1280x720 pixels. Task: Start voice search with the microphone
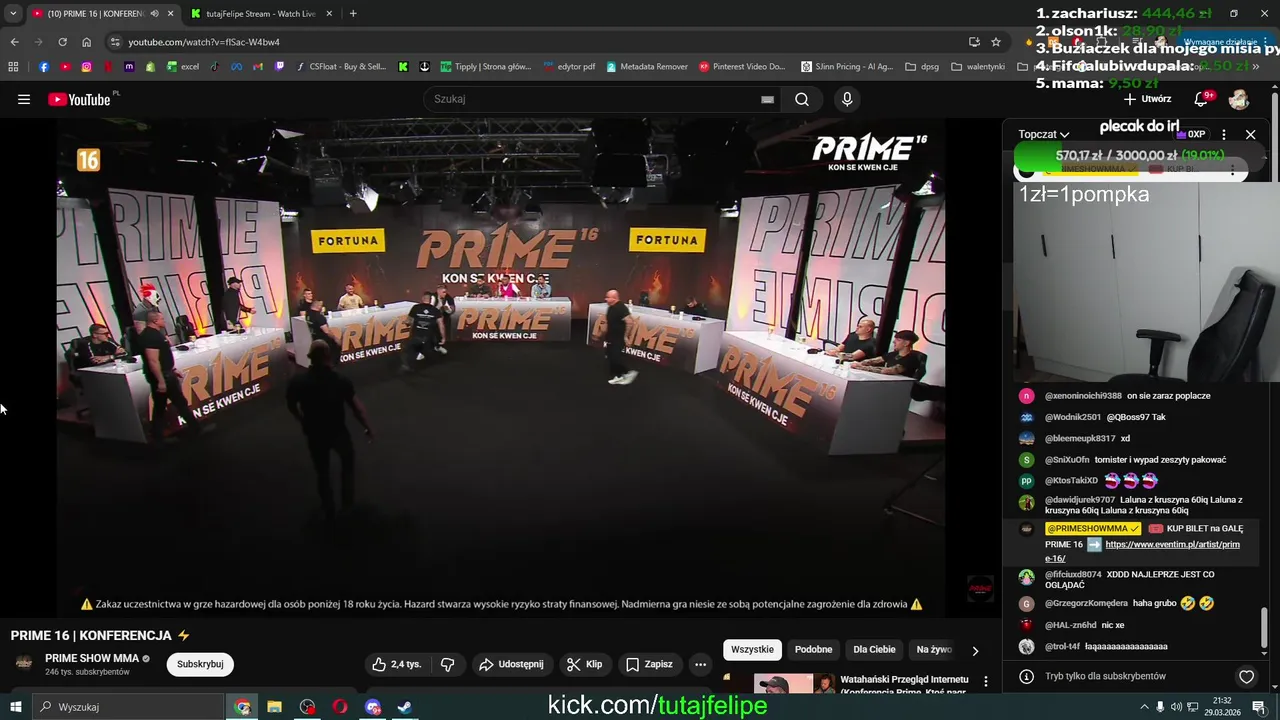coord(847,99)
